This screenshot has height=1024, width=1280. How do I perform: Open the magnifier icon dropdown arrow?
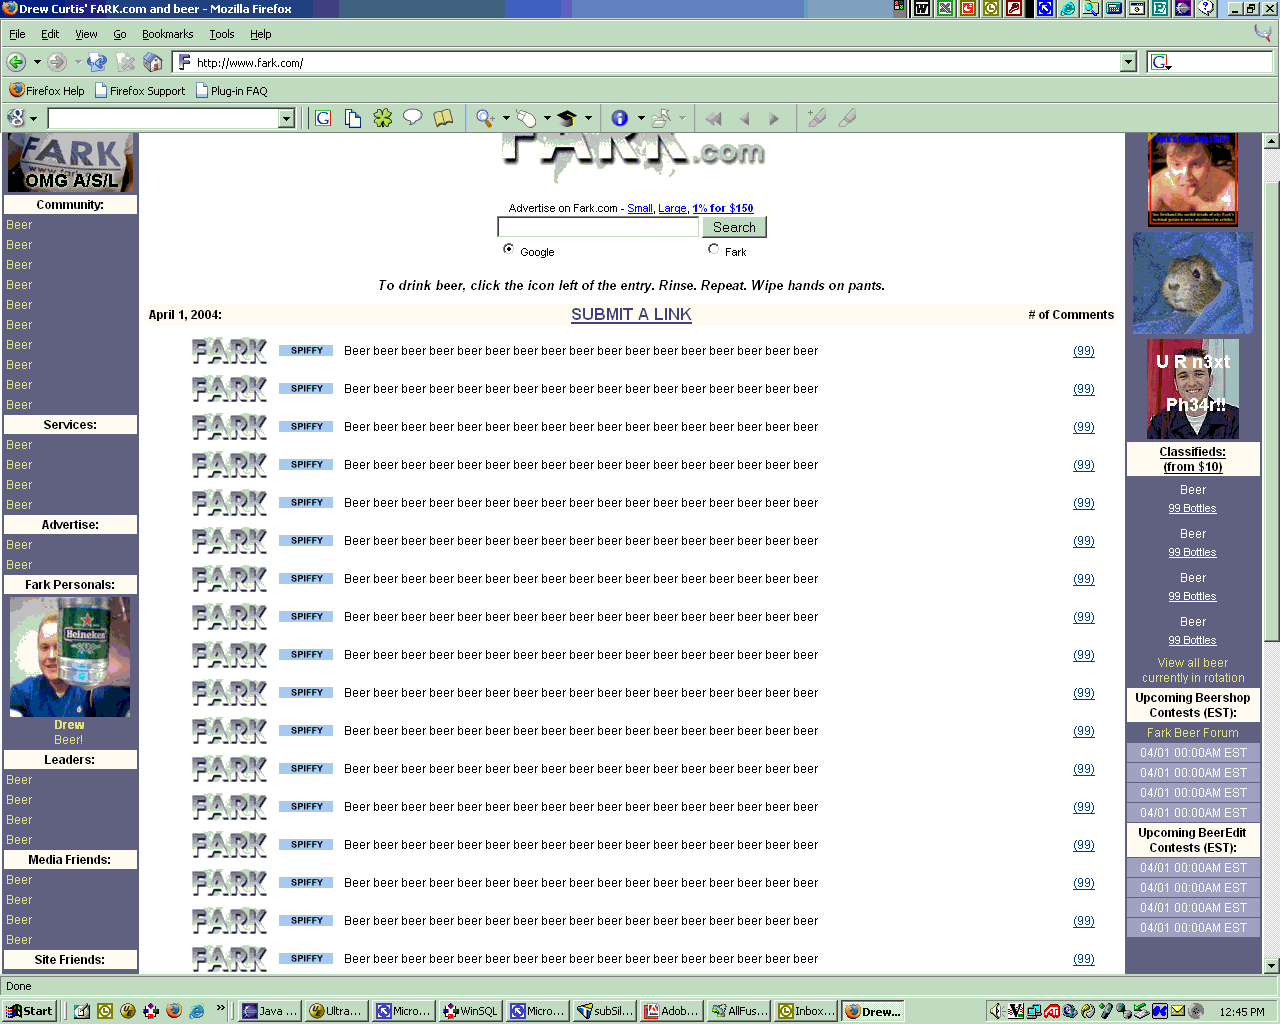coord(506,118)
